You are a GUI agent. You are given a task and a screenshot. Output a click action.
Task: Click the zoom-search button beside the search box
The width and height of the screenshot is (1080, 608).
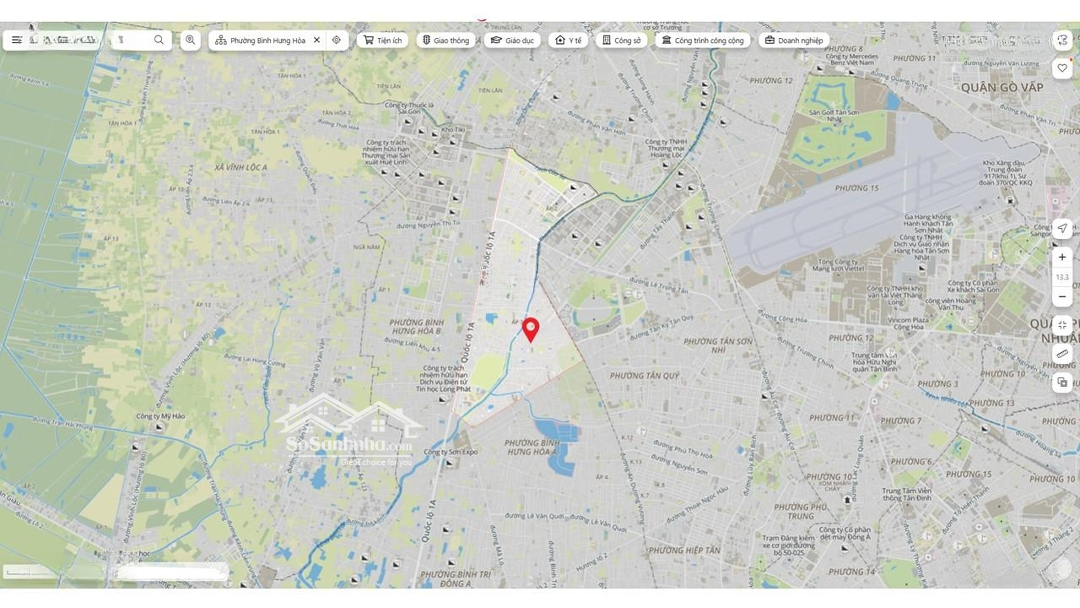190,40
